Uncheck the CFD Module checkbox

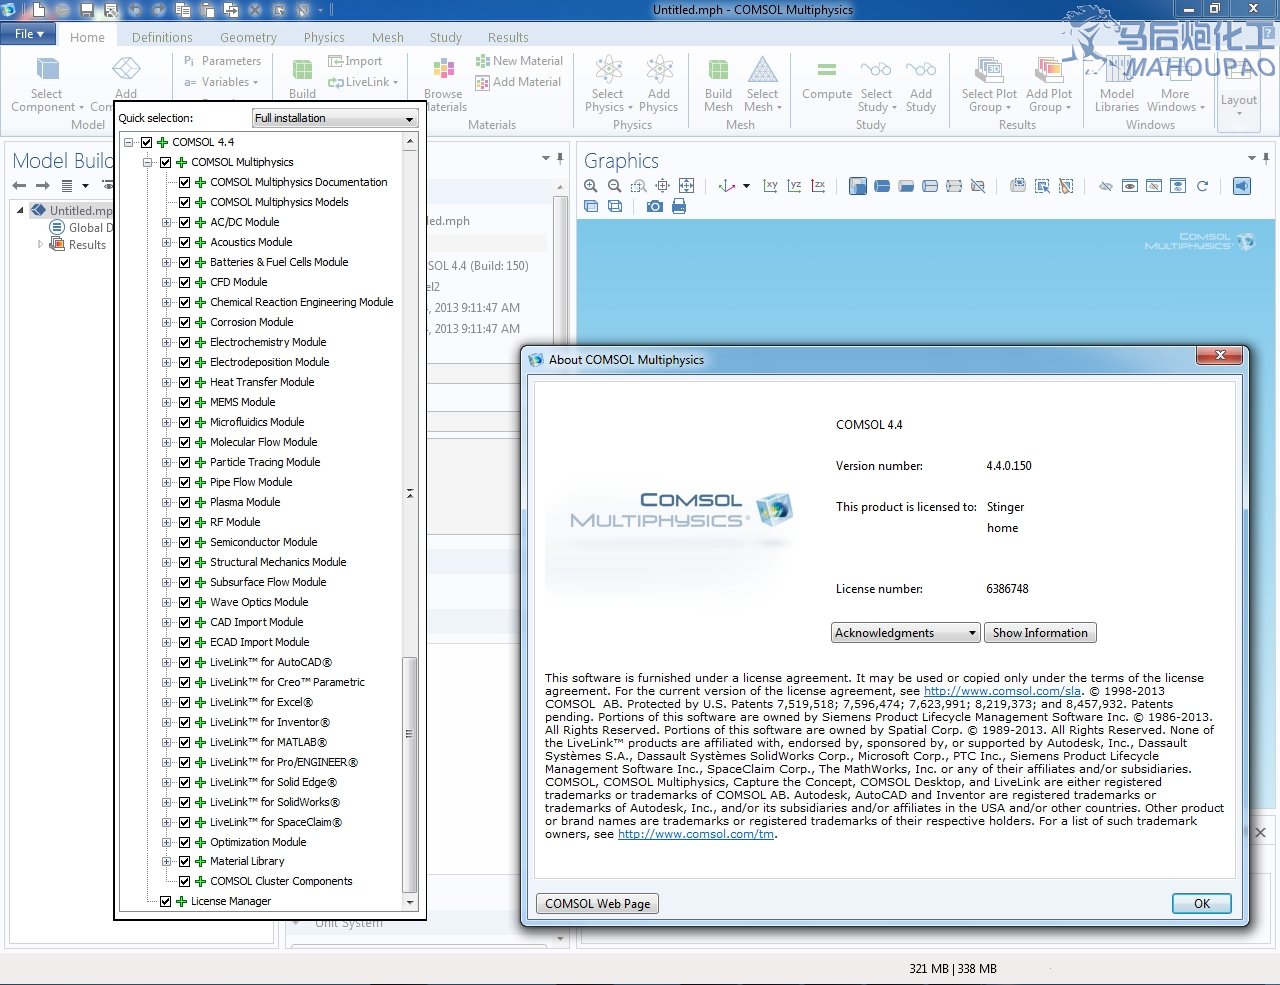click(185, 282)
